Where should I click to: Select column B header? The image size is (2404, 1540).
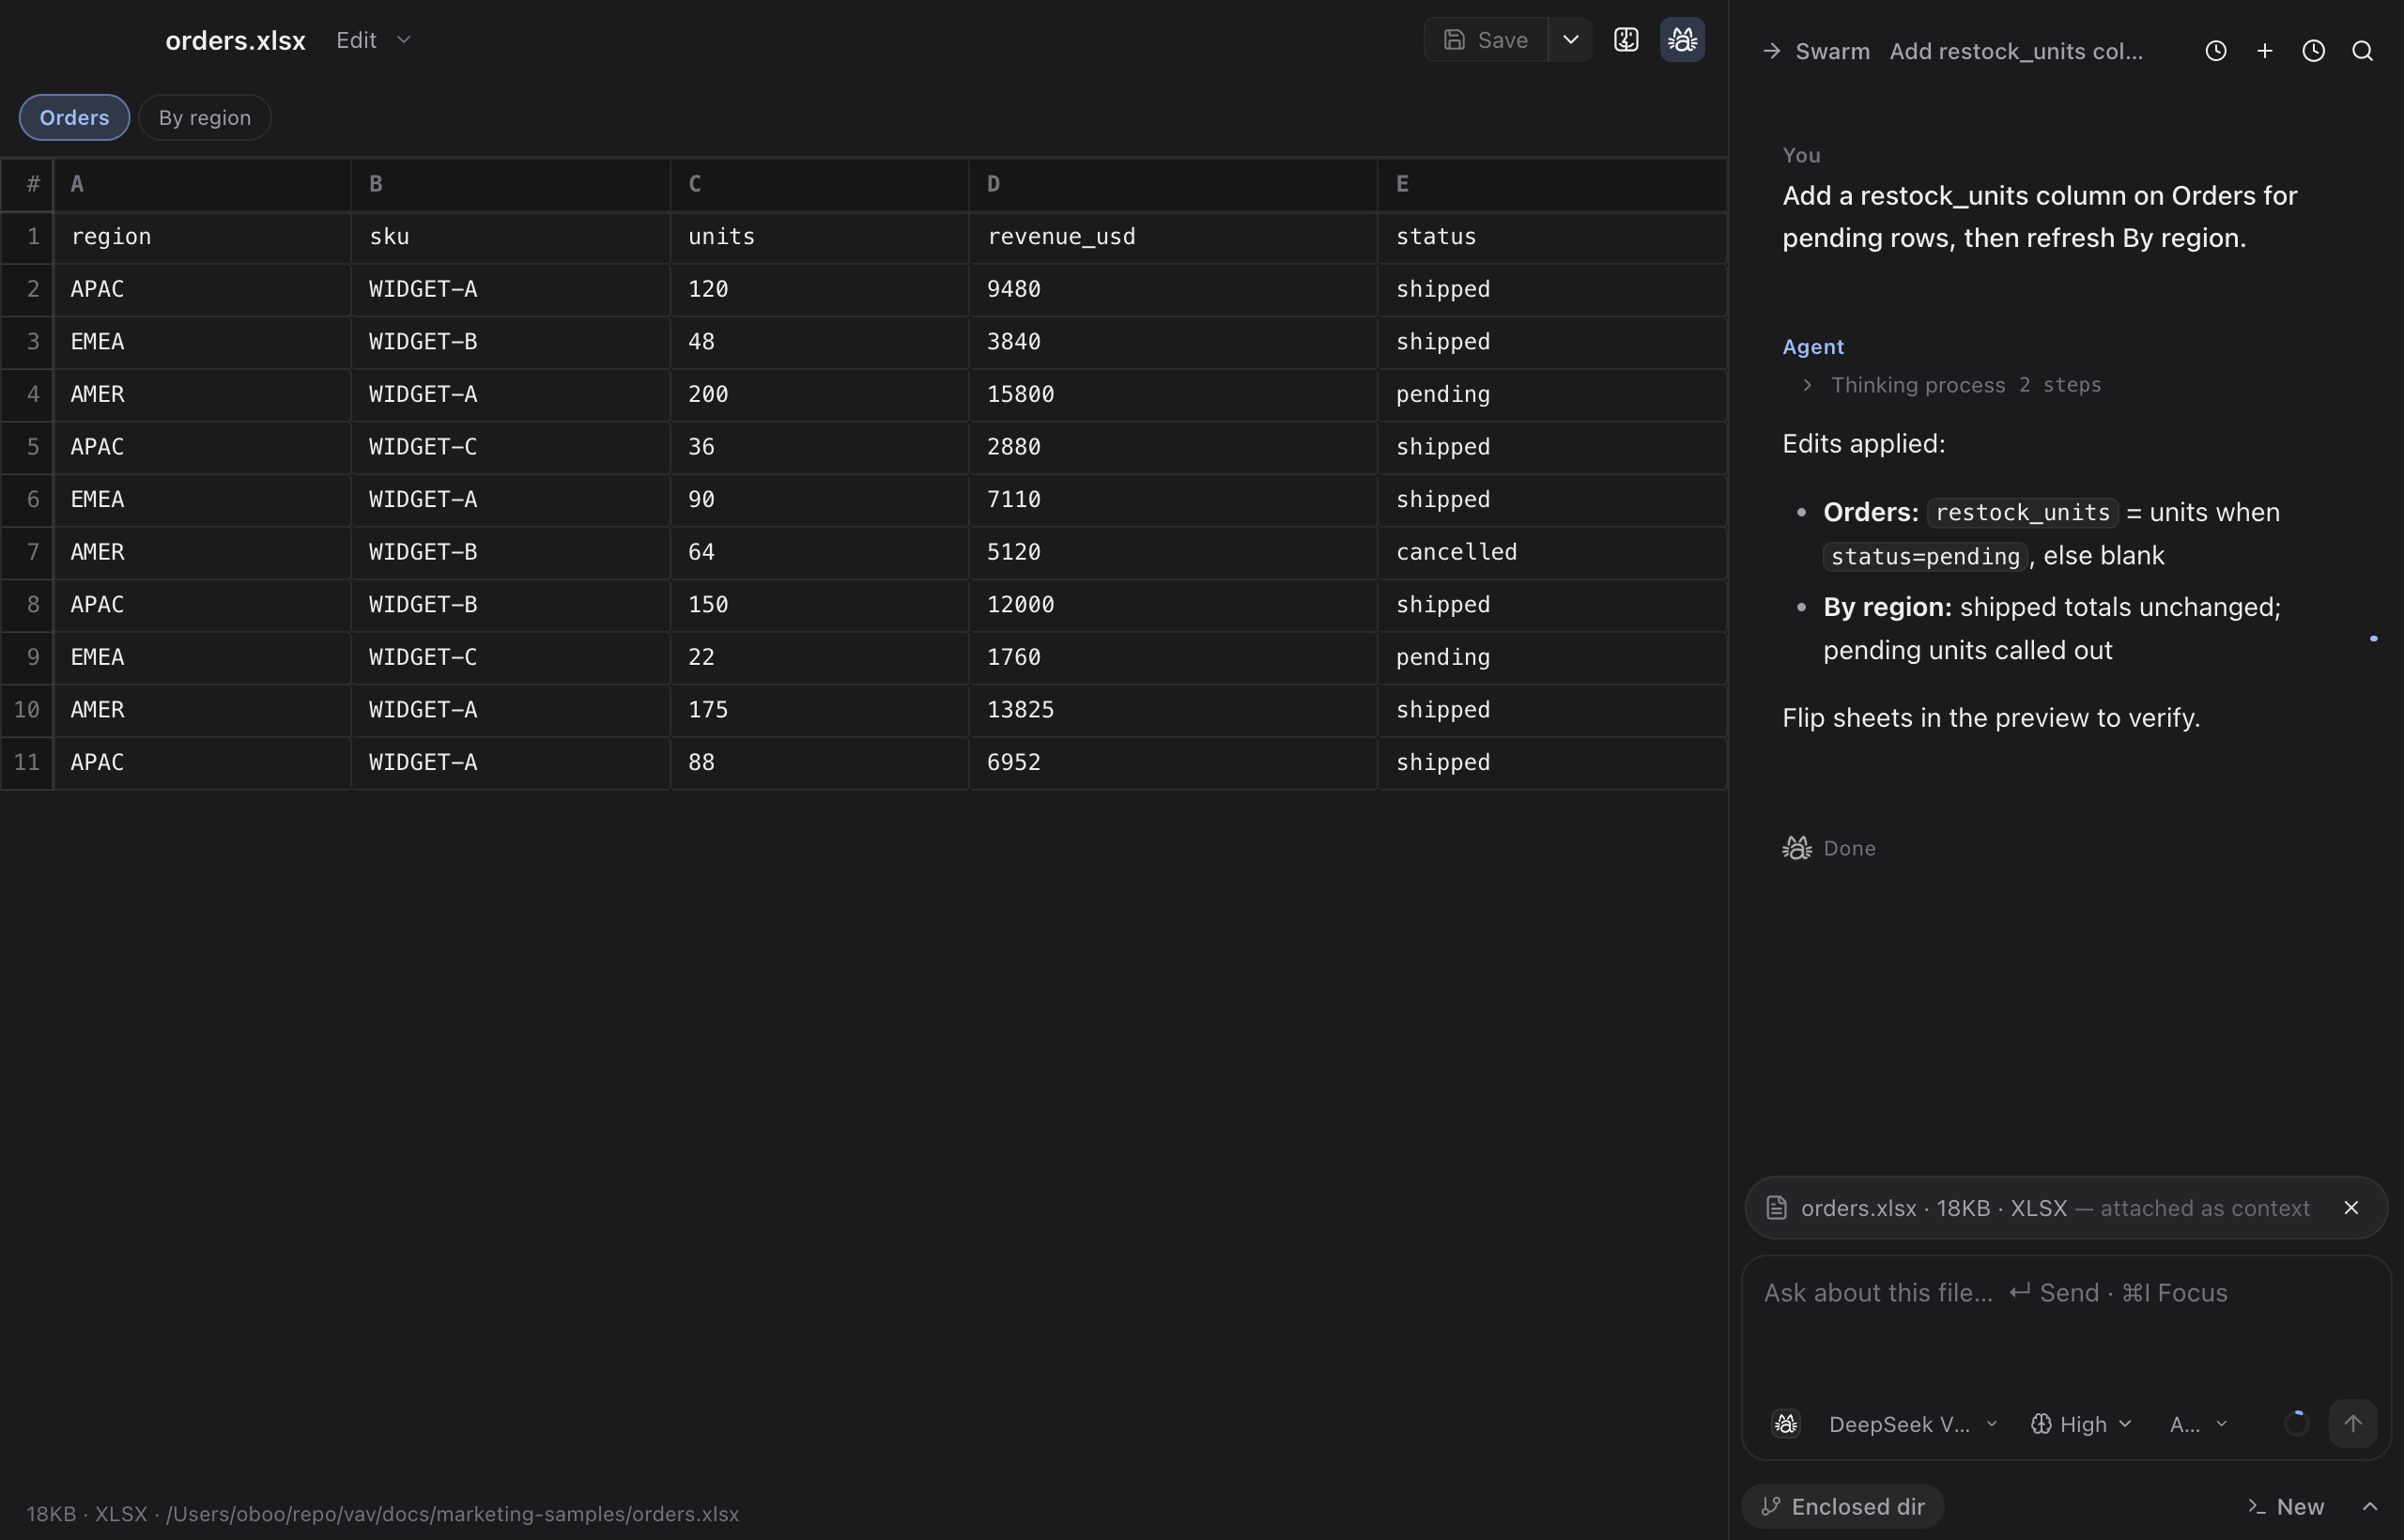tap(510, 184)
